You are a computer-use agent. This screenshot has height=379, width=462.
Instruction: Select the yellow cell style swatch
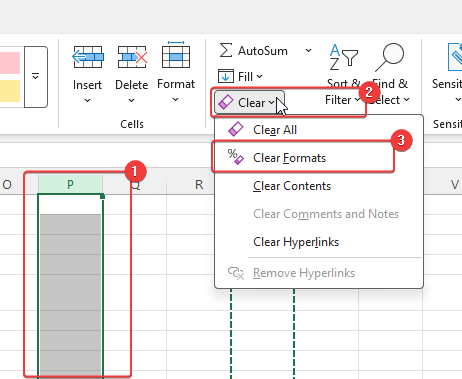(x=10, y=91)
